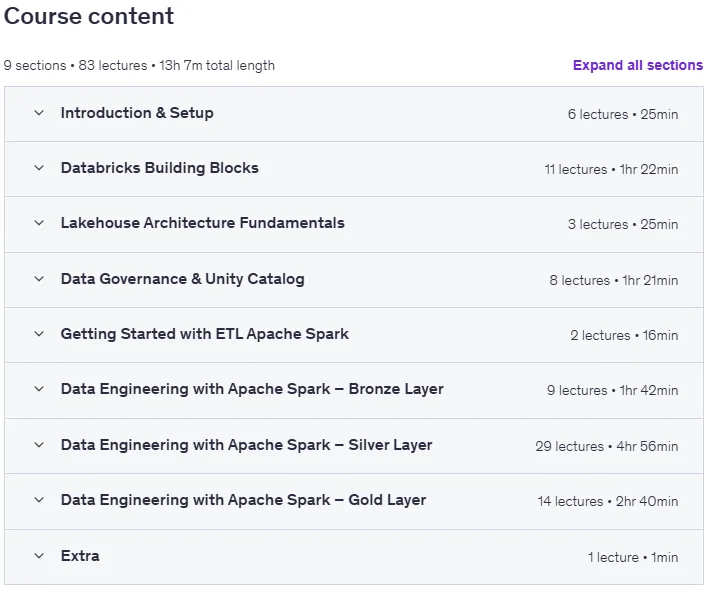This screenshot has width=709, height=590.
Task: Expand chevron for Gold Layer section
Action: [x=39, y=500]
